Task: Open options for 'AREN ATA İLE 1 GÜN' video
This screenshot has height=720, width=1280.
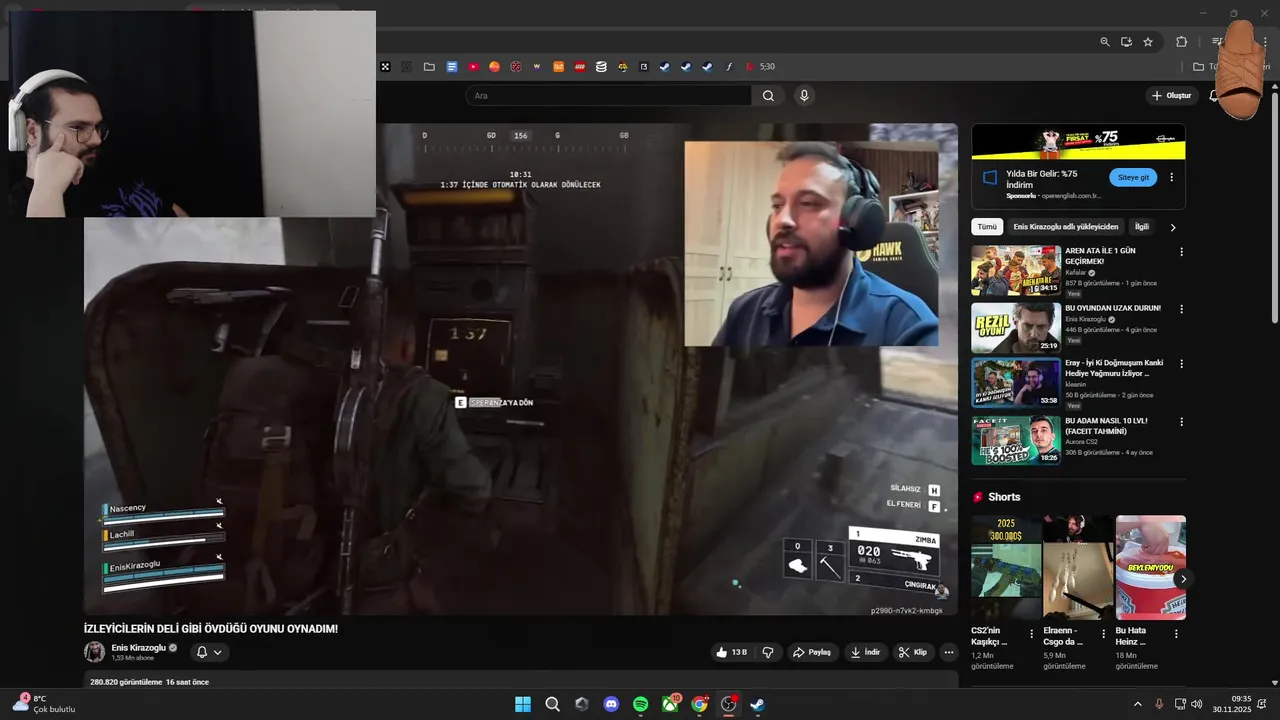Action: tap(1181, 252)
